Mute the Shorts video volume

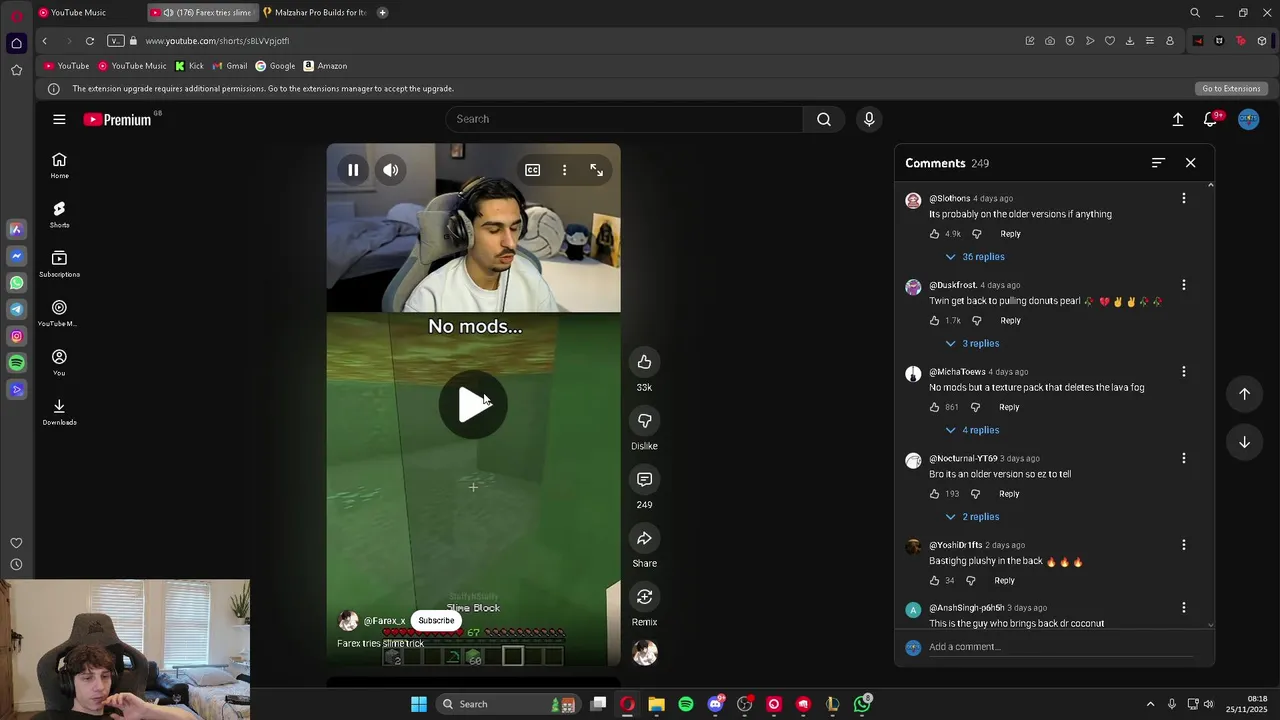(391, 170)
